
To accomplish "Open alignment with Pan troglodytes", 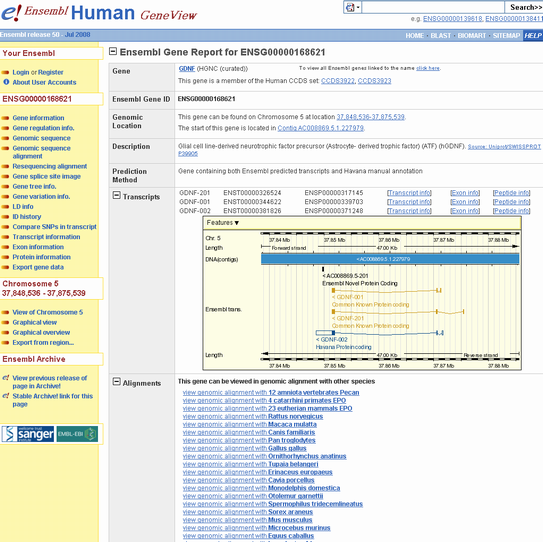I will coord(249,440).
